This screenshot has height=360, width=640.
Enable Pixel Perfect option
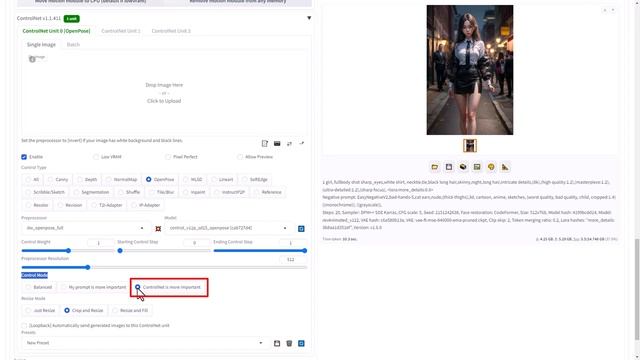pyautogui.click(x=168, y=157)
